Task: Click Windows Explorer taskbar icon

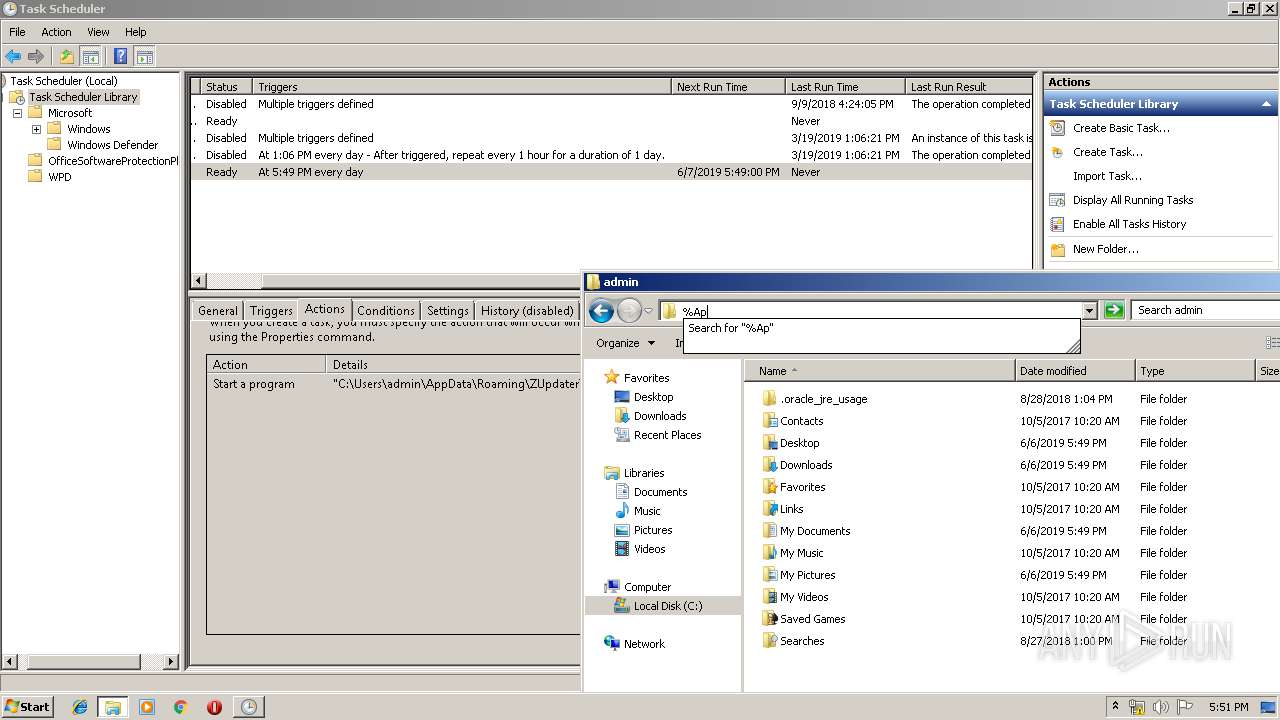Action: coord(113,707)
